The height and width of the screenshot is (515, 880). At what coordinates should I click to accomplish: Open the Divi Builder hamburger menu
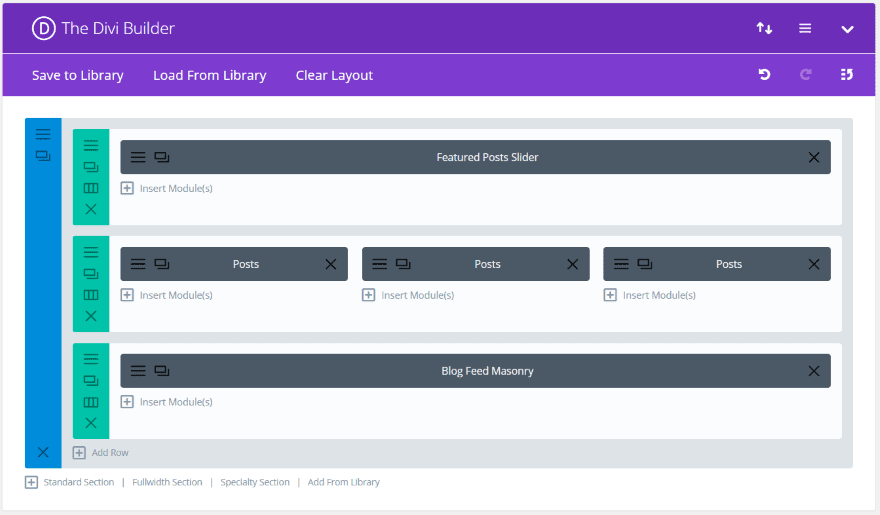pos(805,28)
